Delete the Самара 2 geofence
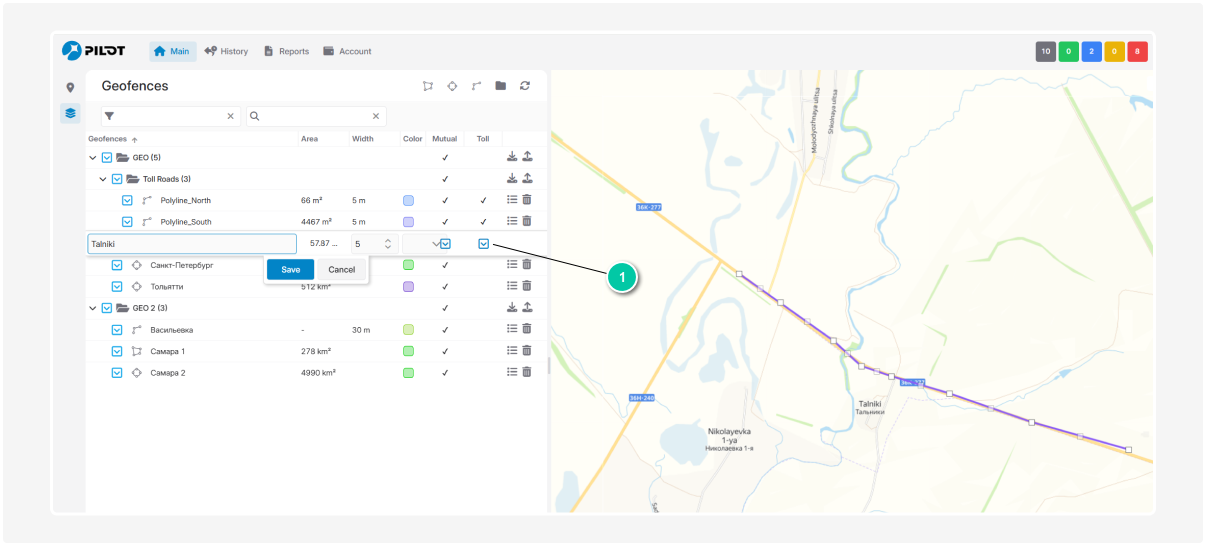The height and width of the screenshot is (546, 1206). [x=527, y=372]
